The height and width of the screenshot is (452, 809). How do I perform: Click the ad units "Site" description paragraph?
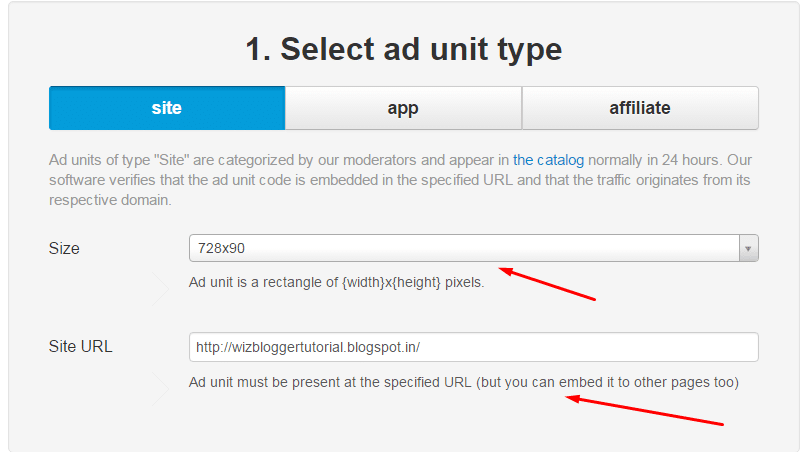pyautogui.click(x=400, y=180)
